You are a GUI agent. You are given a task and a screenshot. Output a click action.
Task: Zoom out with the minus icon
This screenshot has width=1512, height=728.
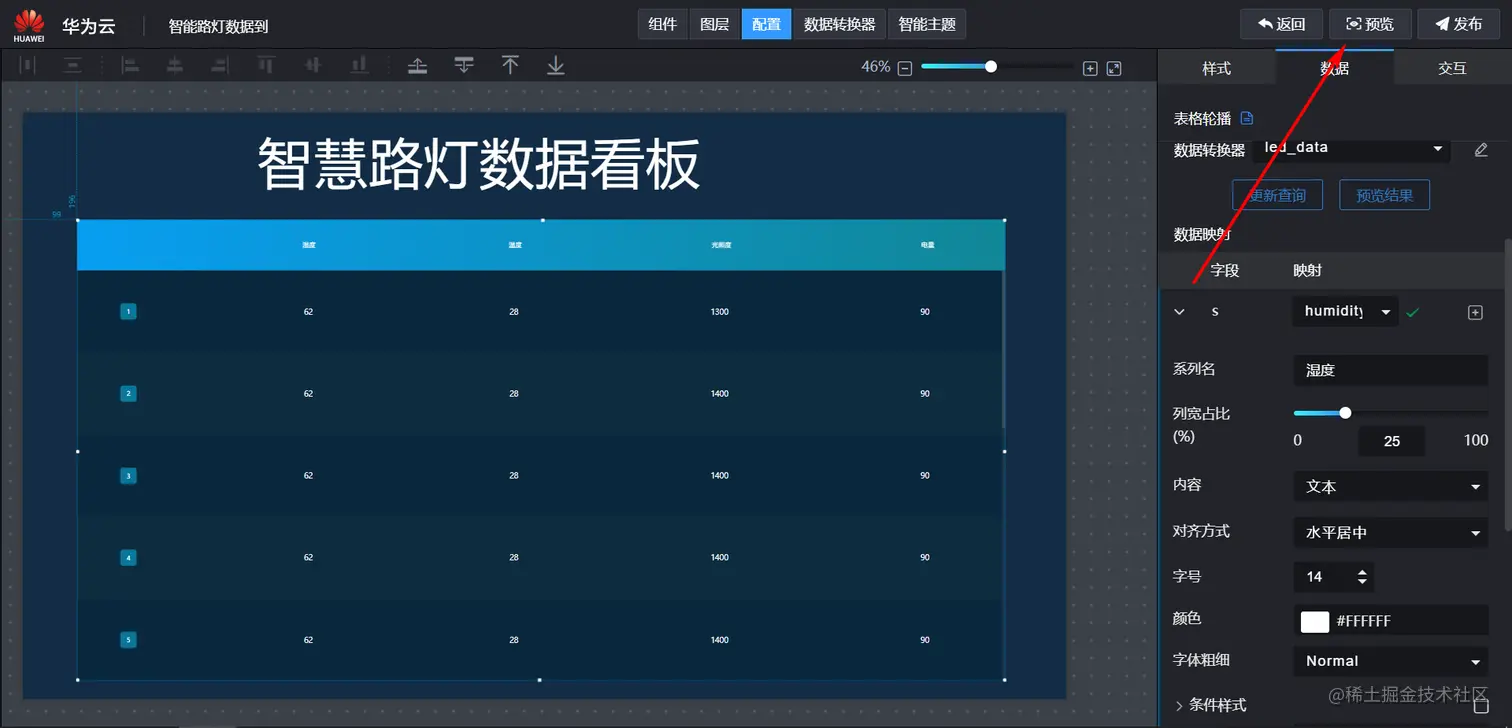tap(905, 68)
